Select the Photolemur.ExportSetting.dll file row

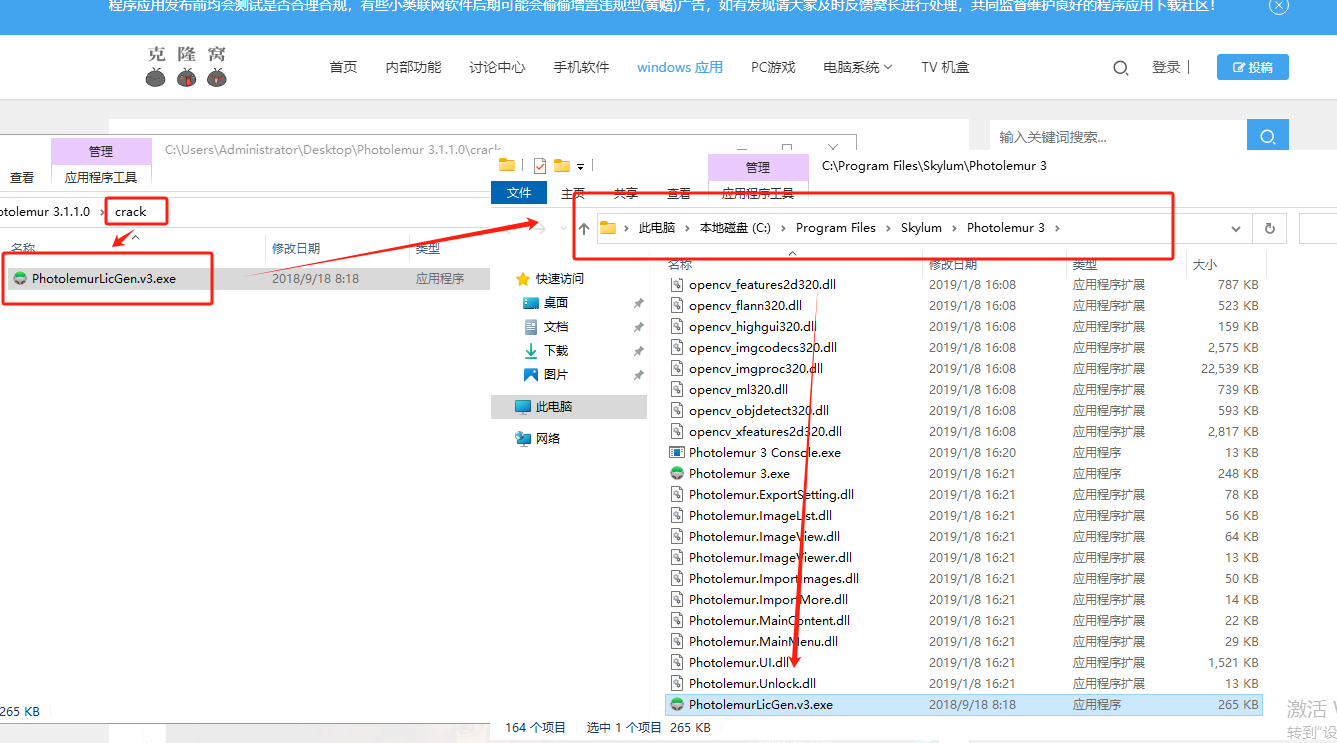963,495
